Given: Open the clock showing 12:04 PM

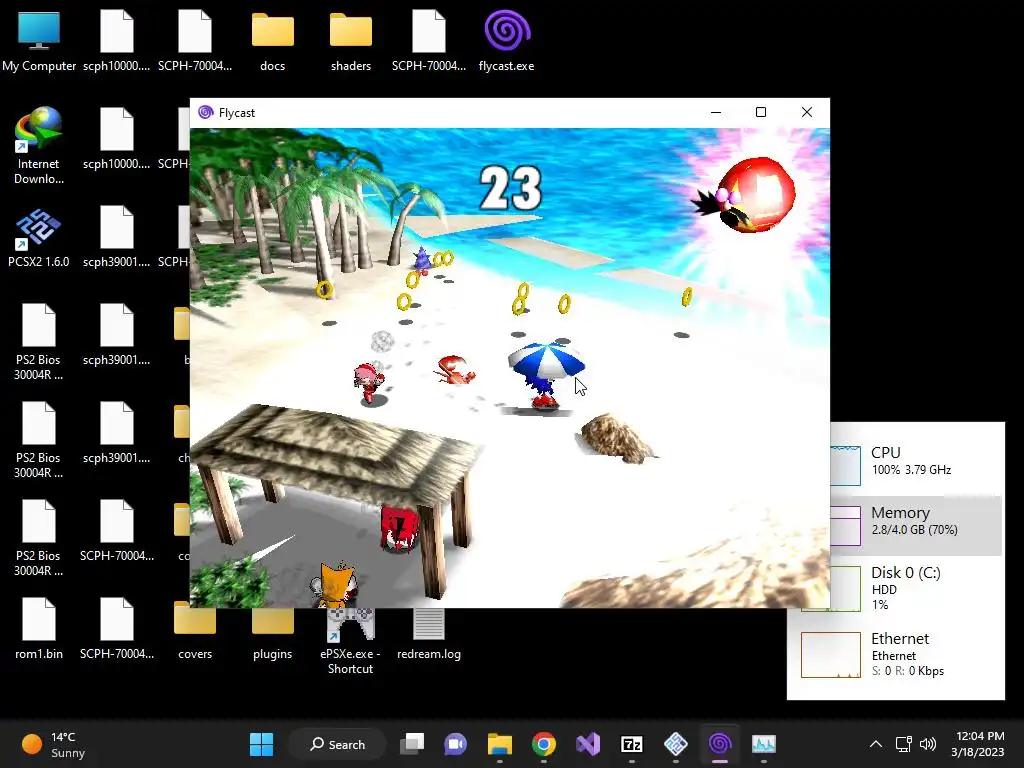Looking at the screenshot, I should point(978,744).
